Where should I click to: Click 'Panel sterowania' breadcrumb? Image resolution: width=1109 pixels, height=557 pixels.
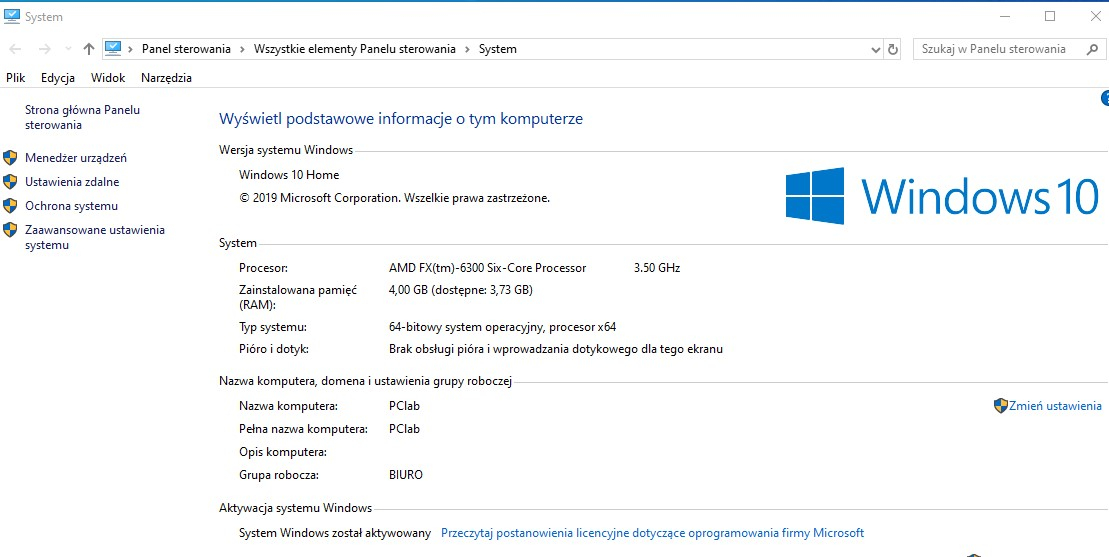tap(186, 49)
